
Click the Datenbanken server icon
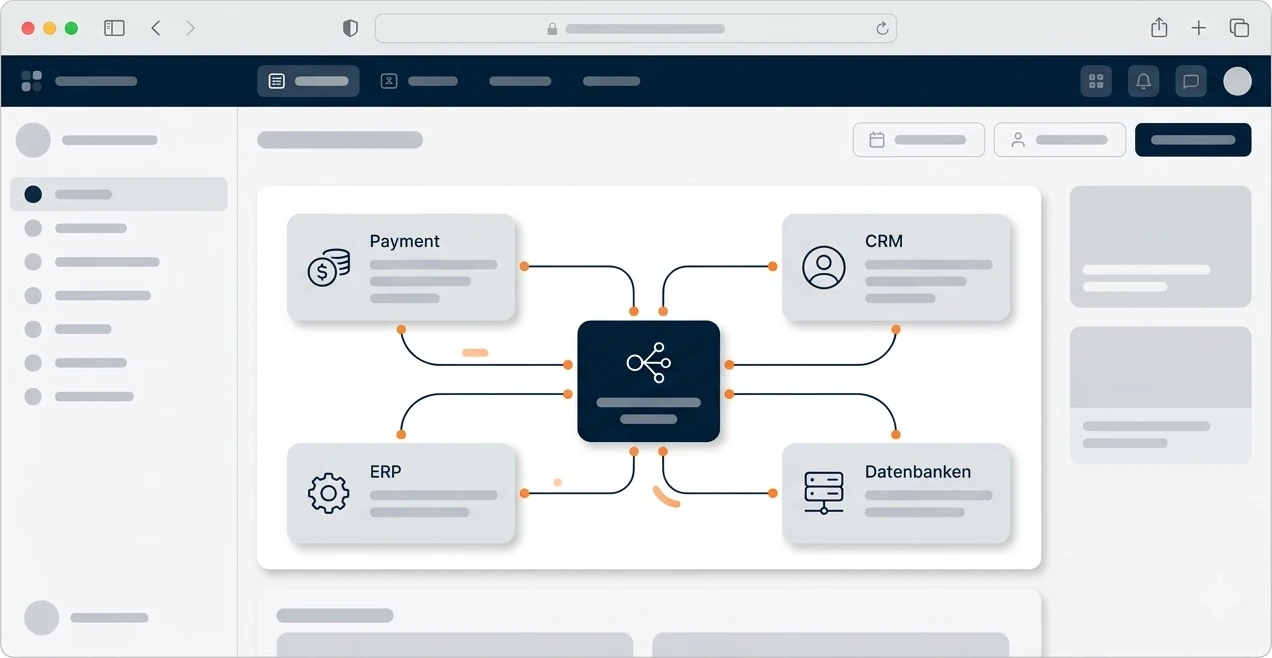(824, 493)
